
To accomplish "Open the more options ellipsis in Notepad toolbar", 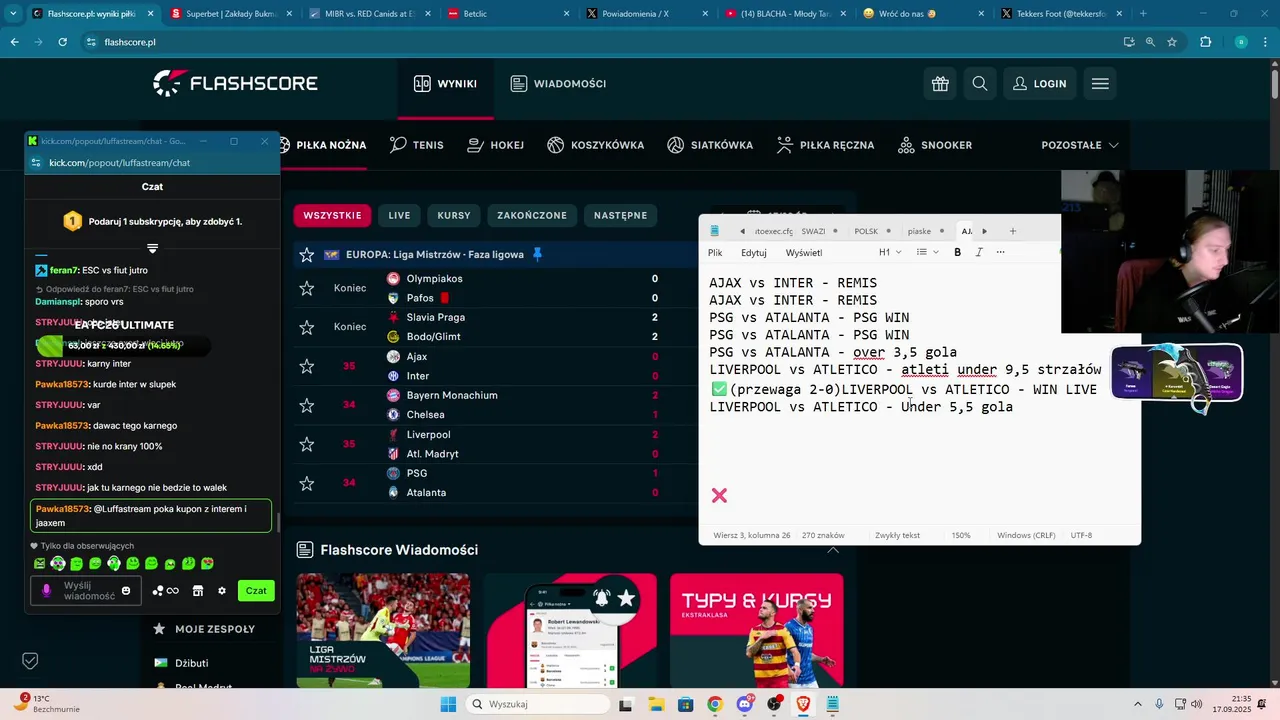I will click(1000, 252).
